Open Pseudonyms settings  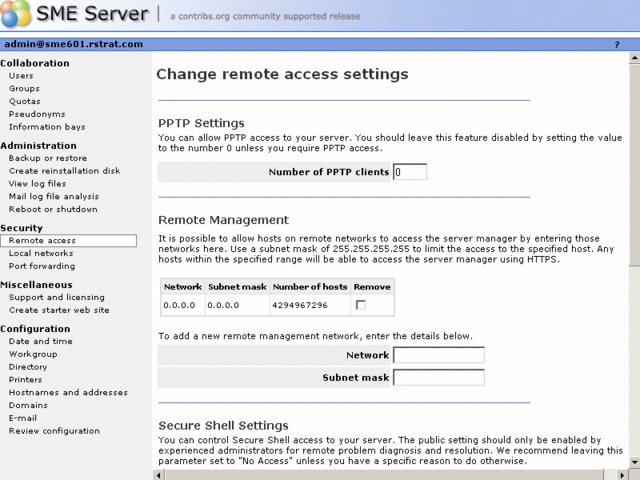coord(37,114)
